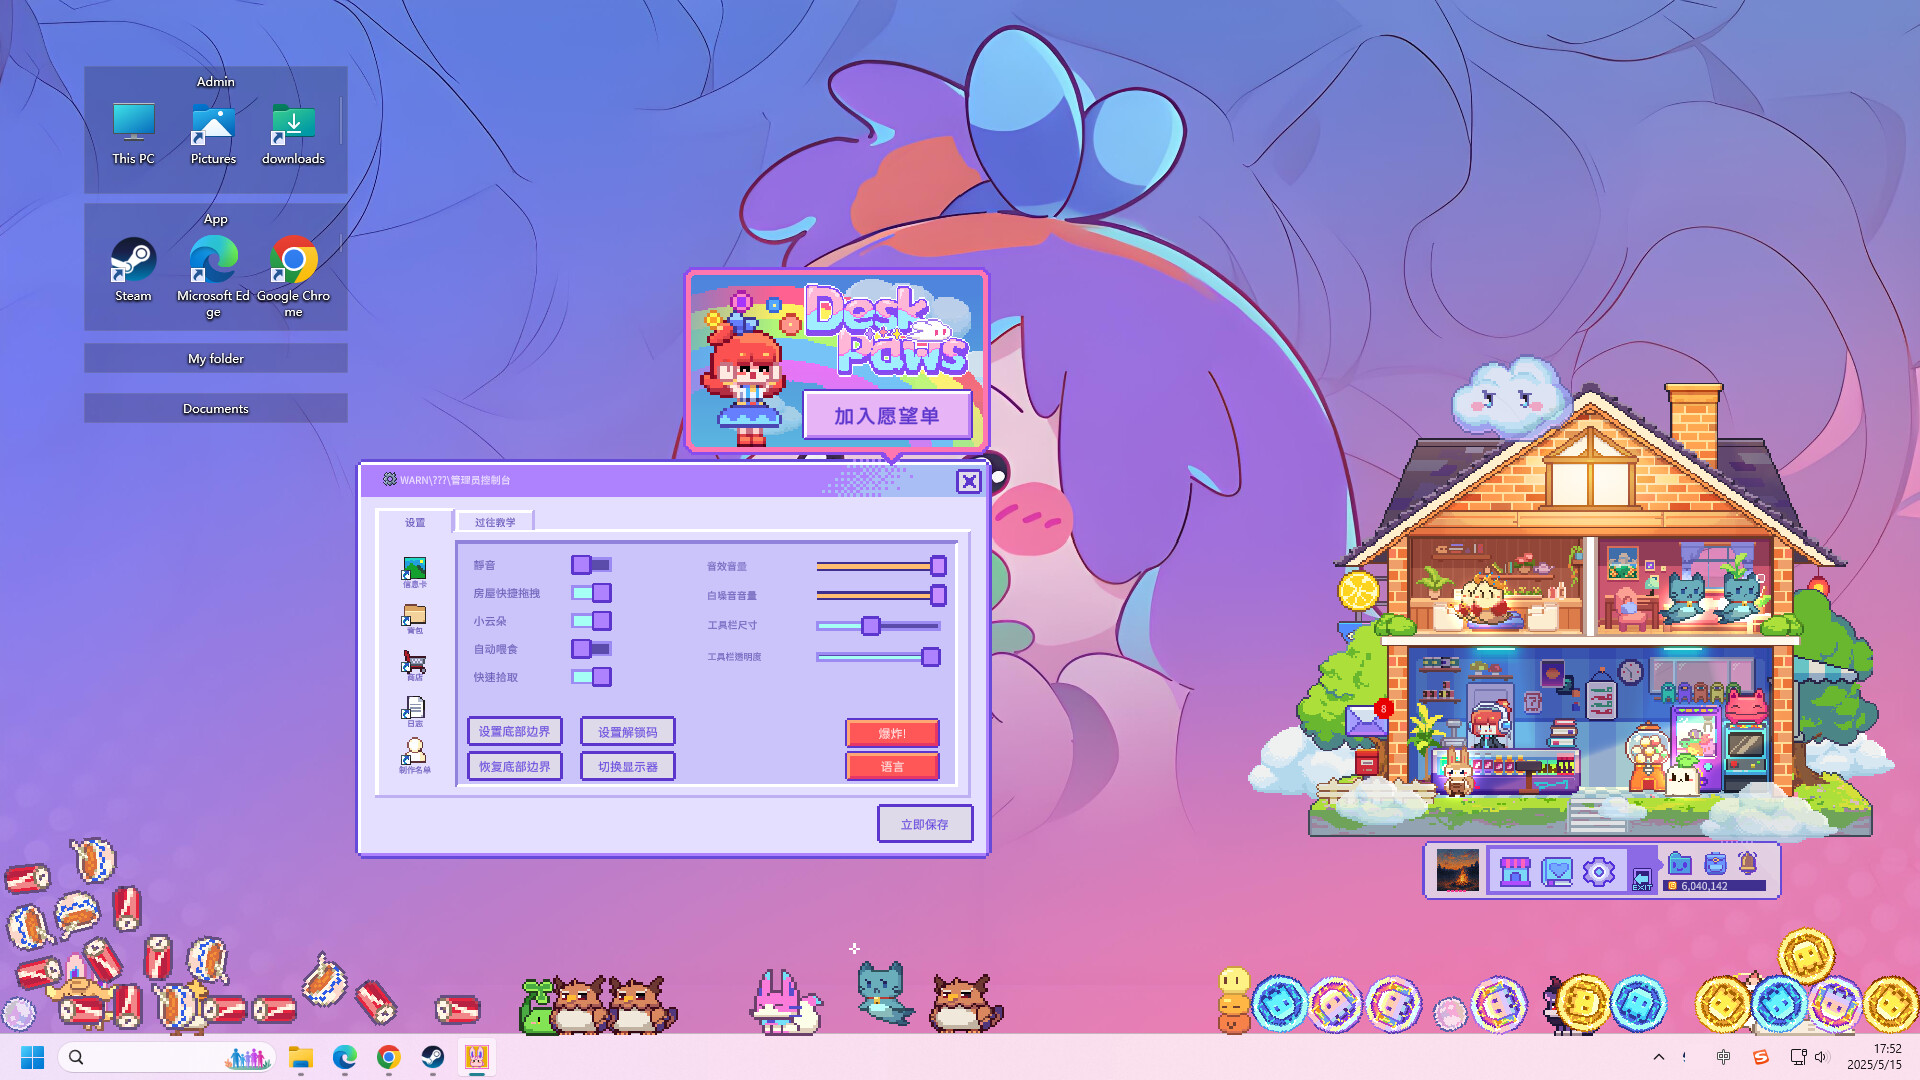Open the shop icon in the toolbar
The image size is (1920, 1080).
(x=1515, y=871)
